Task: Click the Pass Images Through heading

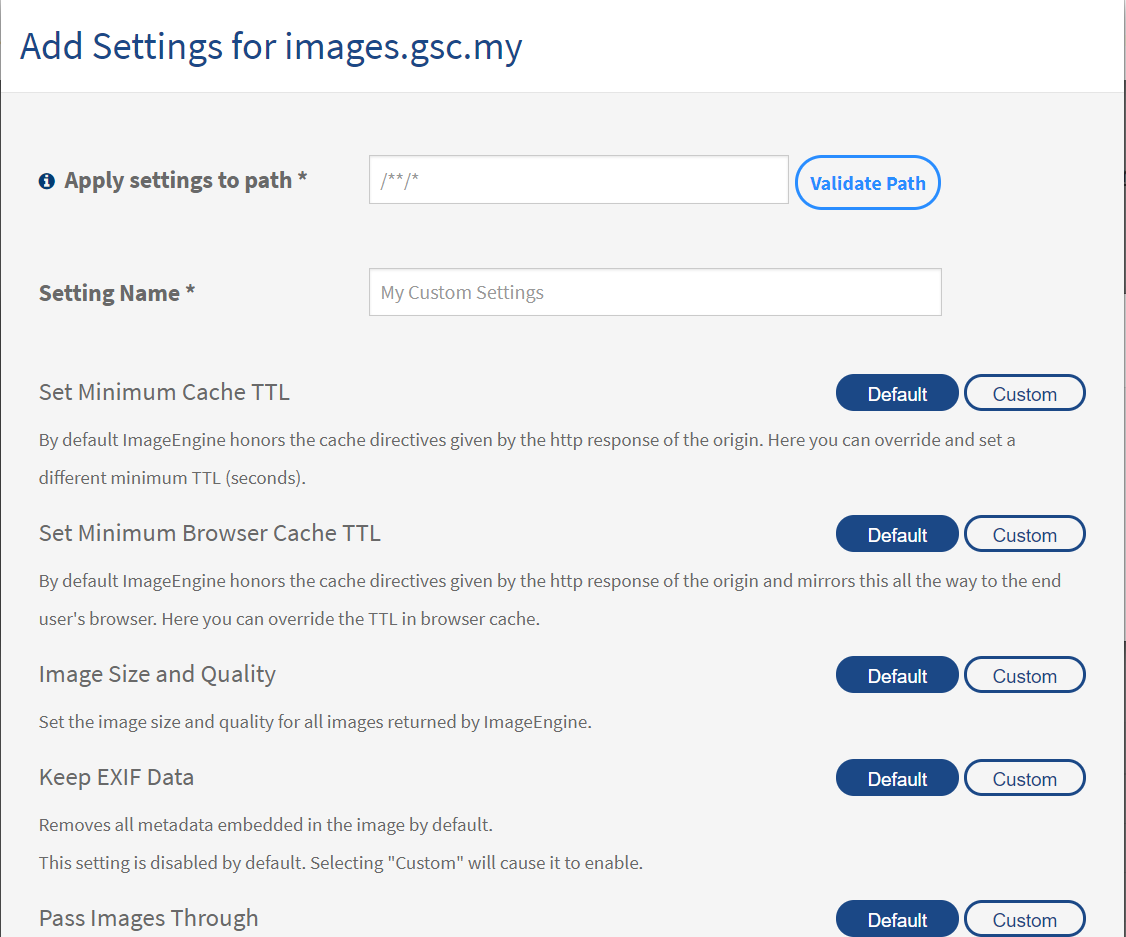Action: coord(149,918)
